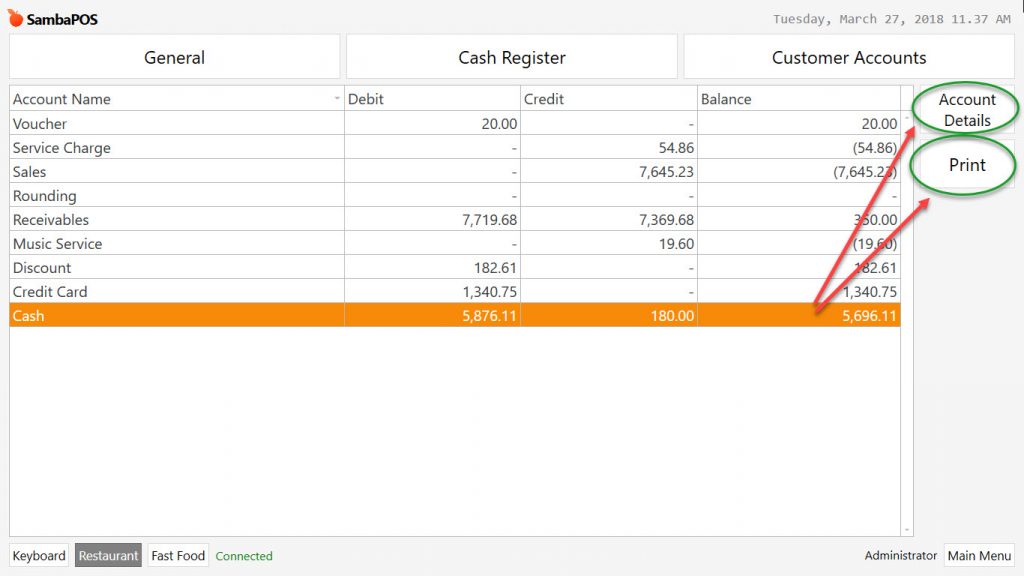This screenshot has height=576, width=1024.
Task: Click Cash debit 5,876.11
Action: pyautogui.click(x=490, y=316)
